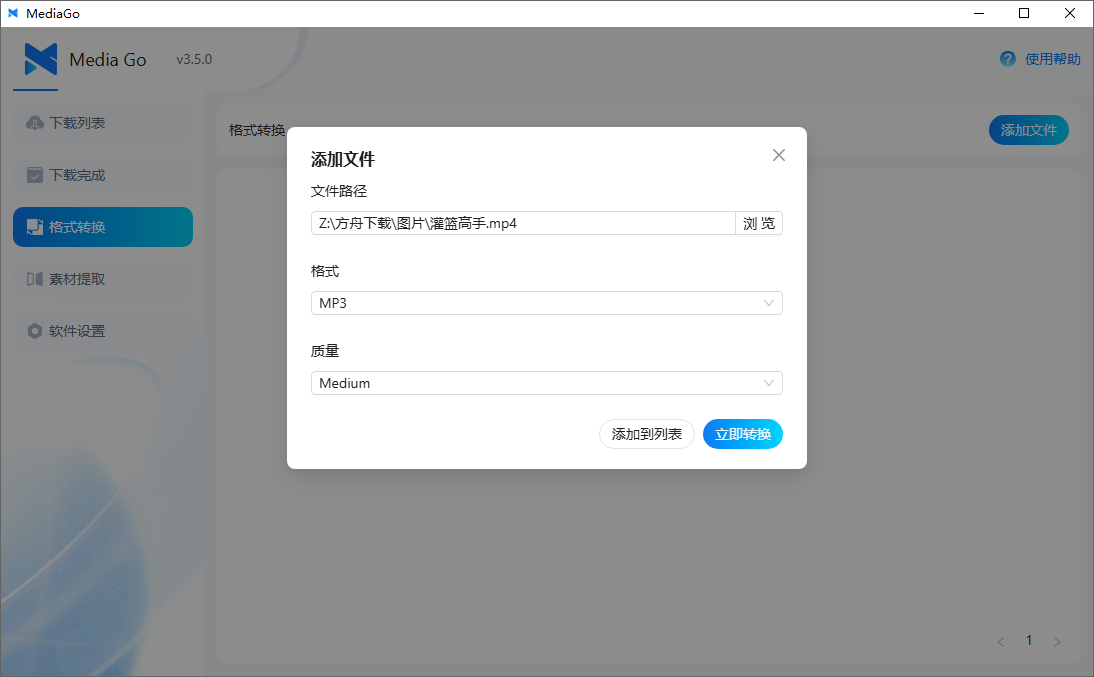Click the 素材提取 extract icon

tap(35, 279)
